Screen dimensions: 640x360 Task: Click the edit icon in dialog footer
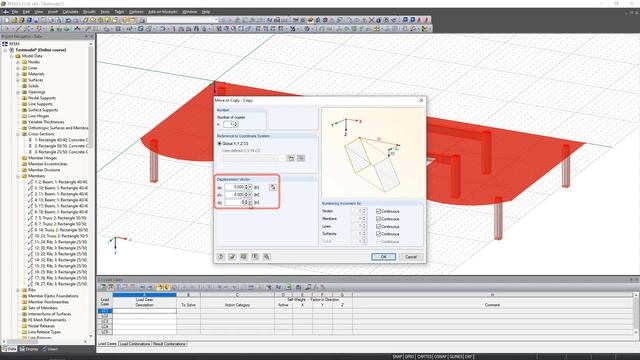(232, 257)
